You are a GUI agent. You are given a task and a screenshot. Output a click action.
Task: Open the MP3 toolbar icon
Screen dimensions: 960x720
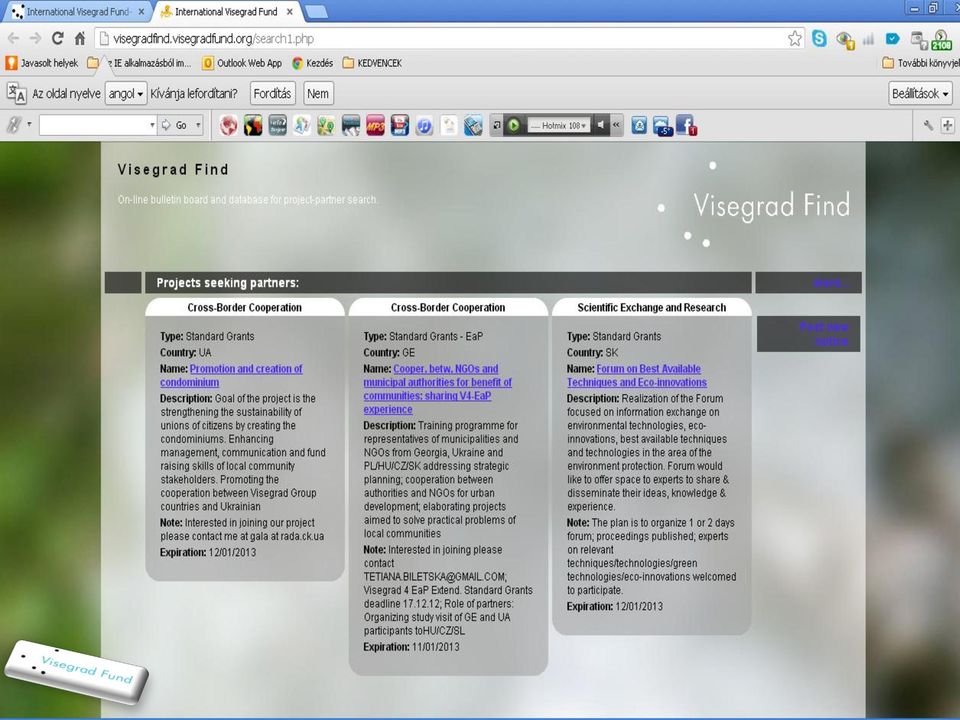click(375, 126)
